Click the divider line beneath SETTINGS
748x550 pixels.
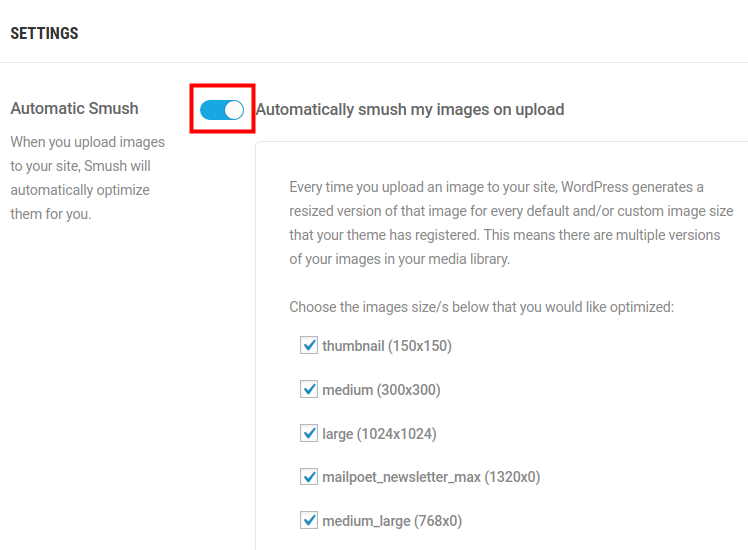pyautogui.click(x=374, y=63)
